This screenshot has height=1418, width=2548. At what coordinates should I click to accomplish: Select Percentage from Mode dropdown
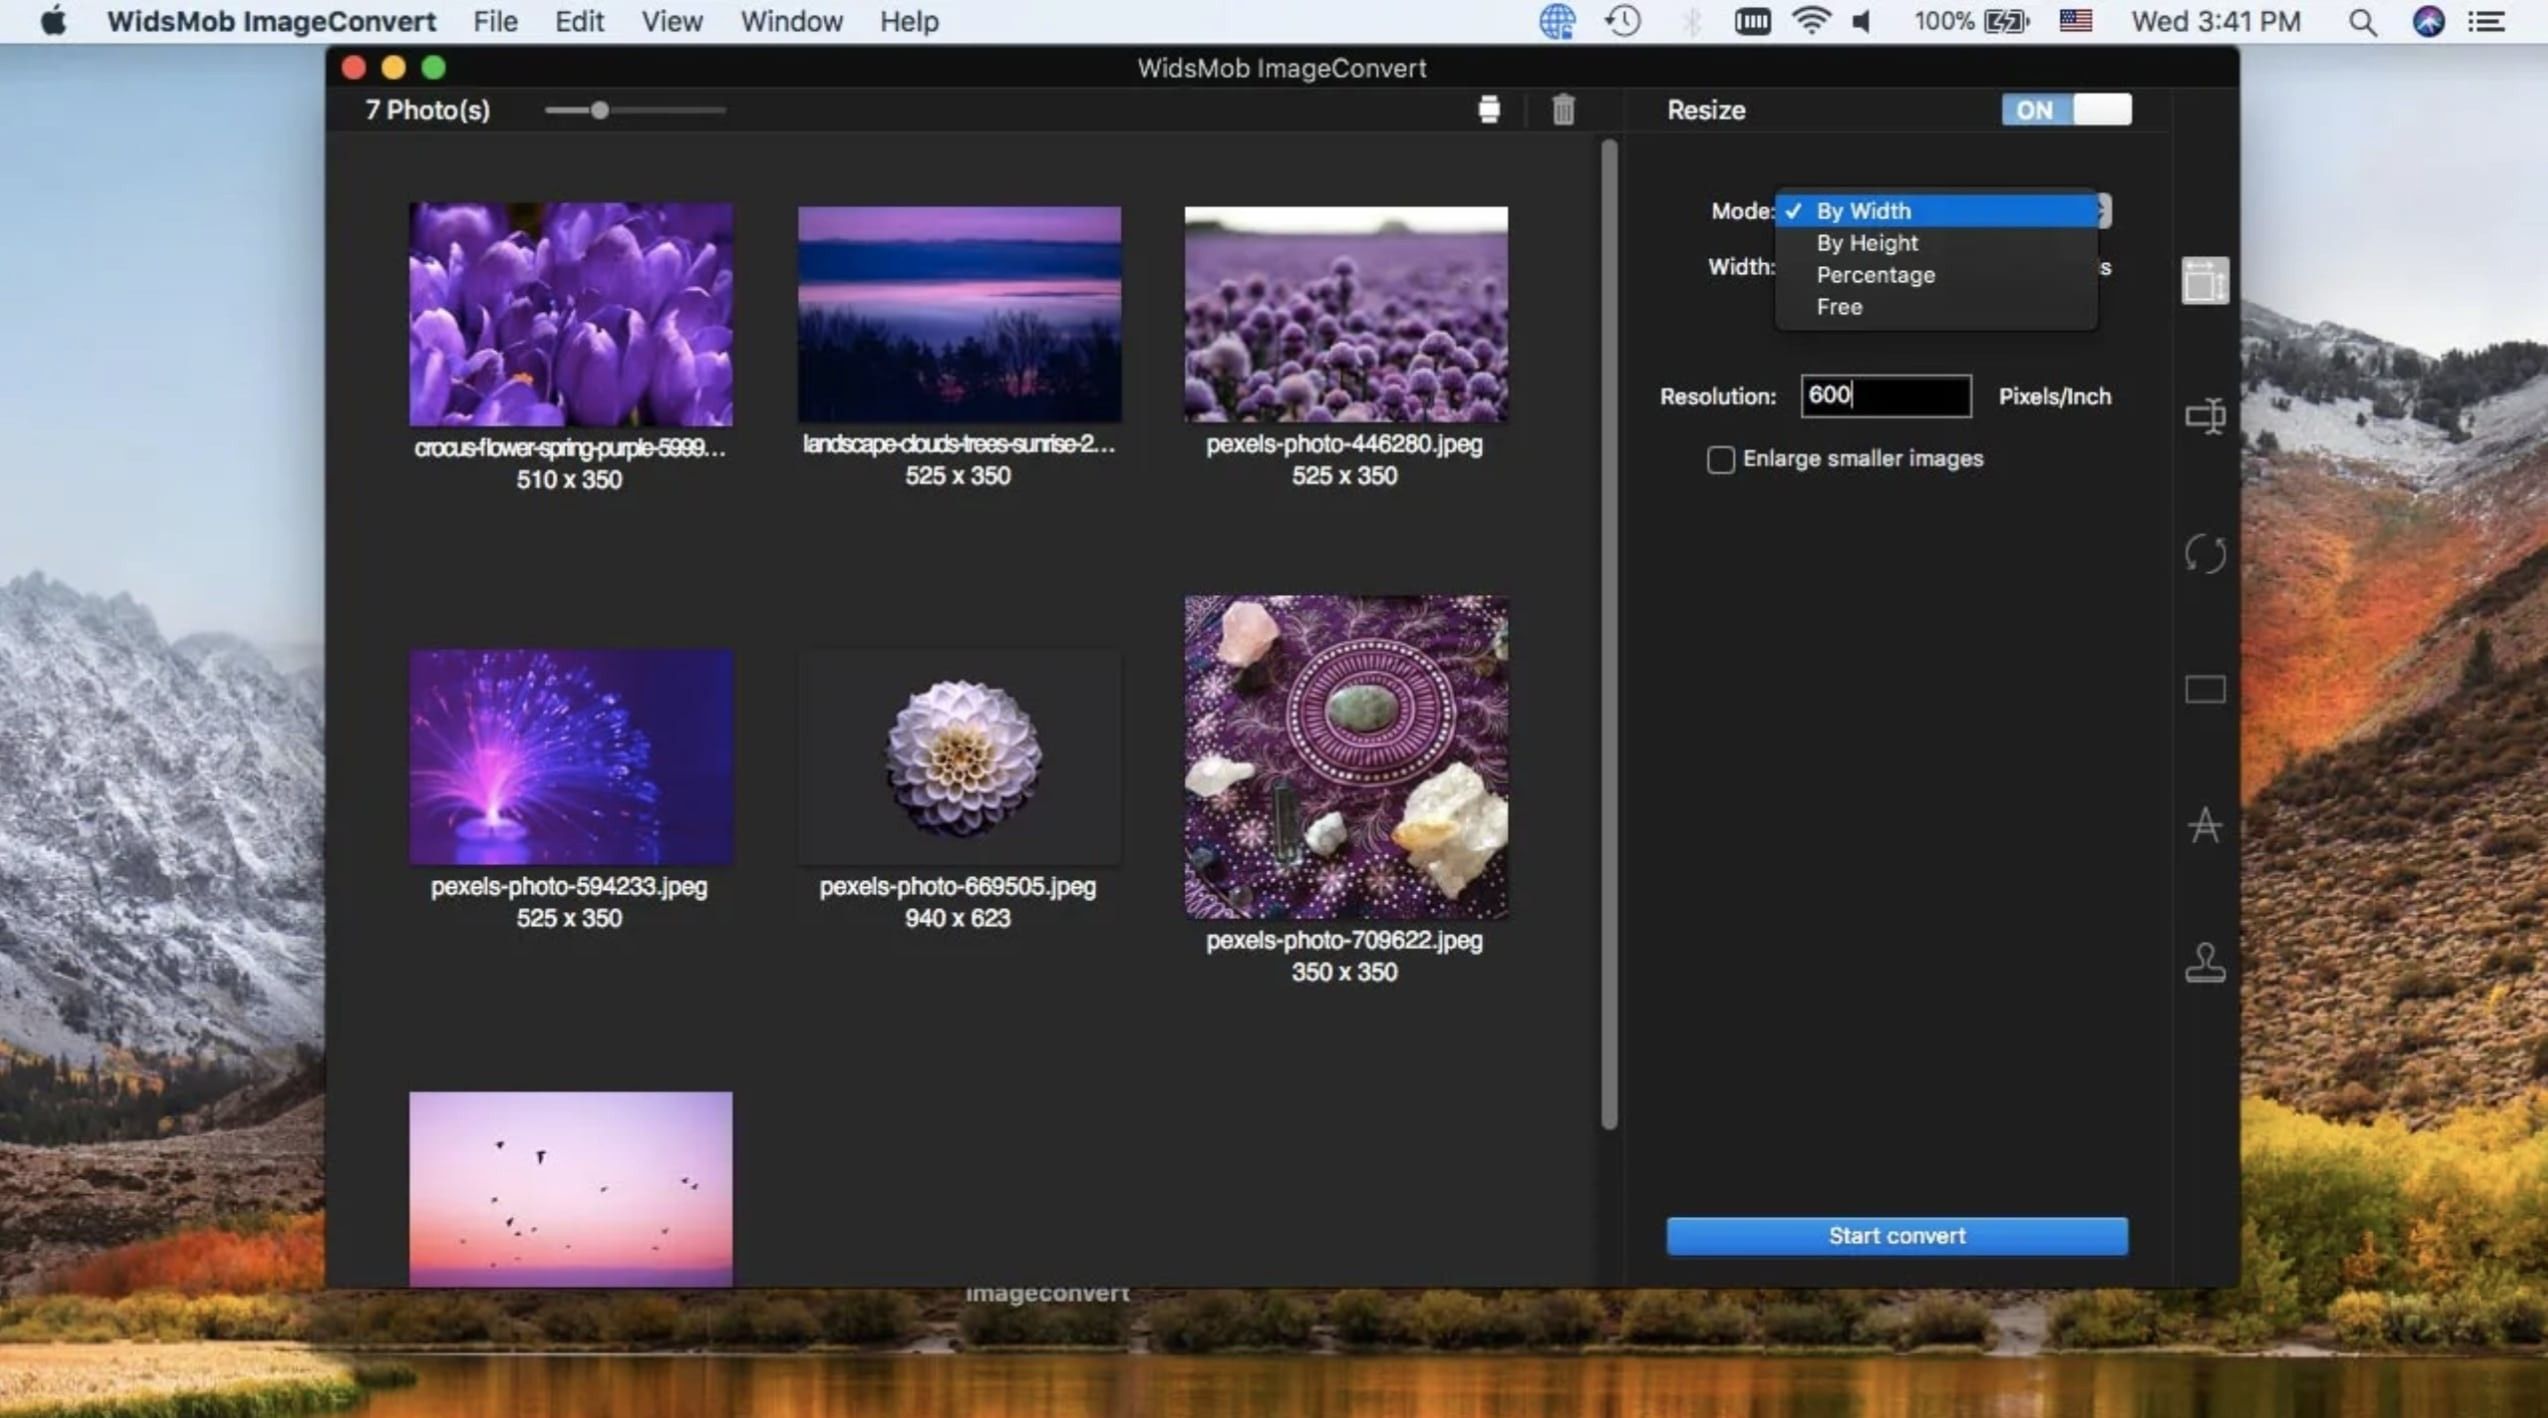(x=1876, y=272)
